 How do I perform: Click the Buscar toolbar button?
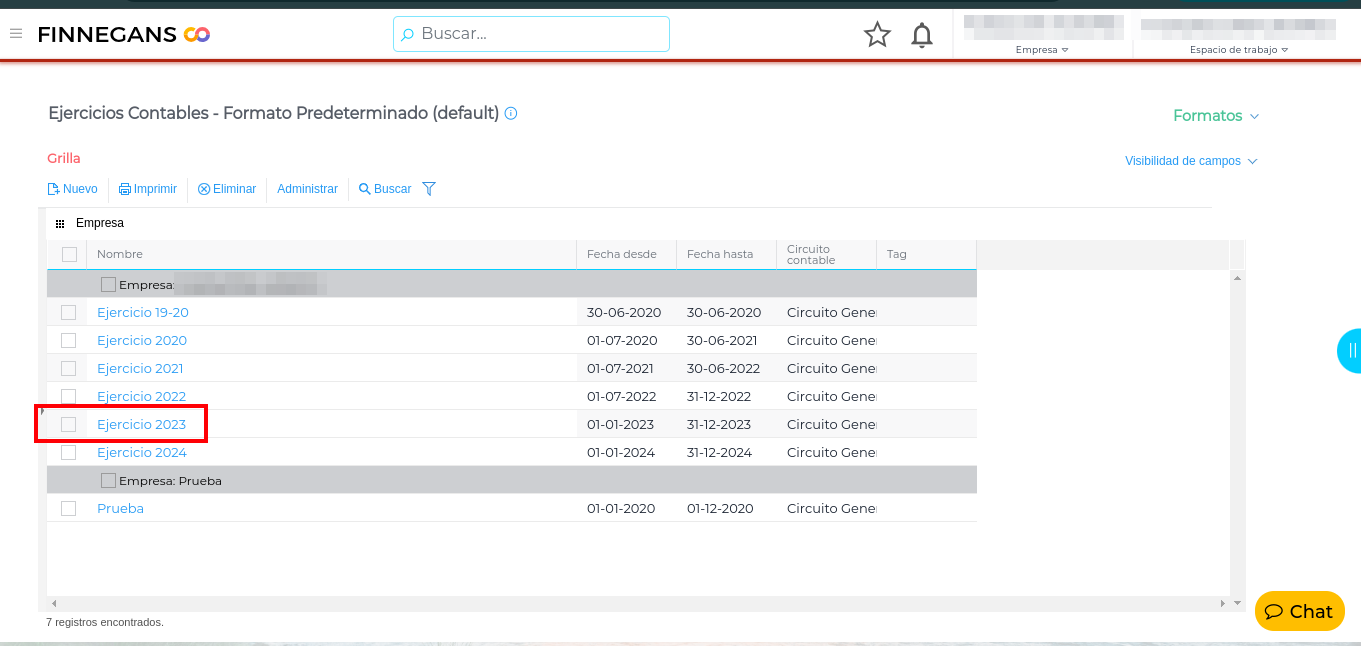point(385,189)
